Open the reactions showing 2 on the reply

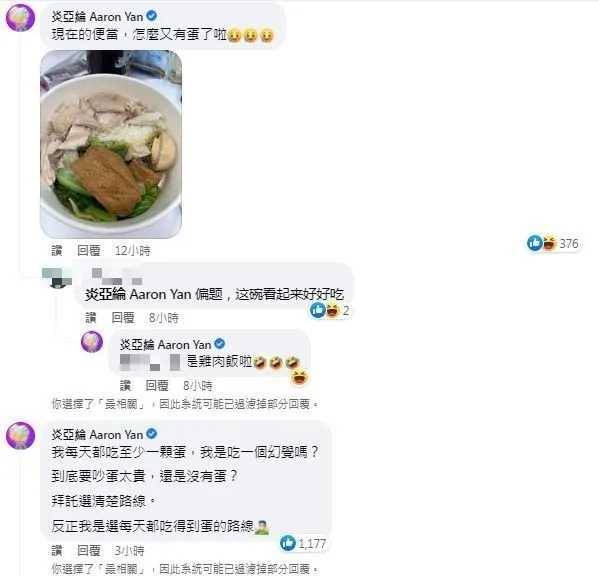pyautogui.click(x=330, y=310)
